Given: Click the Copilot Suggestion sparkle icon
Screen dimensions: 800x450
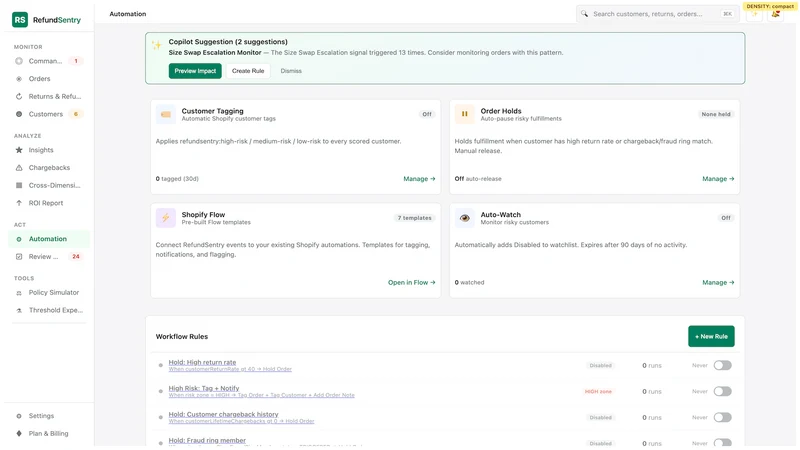Looking at the screenshot, I should pyautogui.click(x=157, y=45).
